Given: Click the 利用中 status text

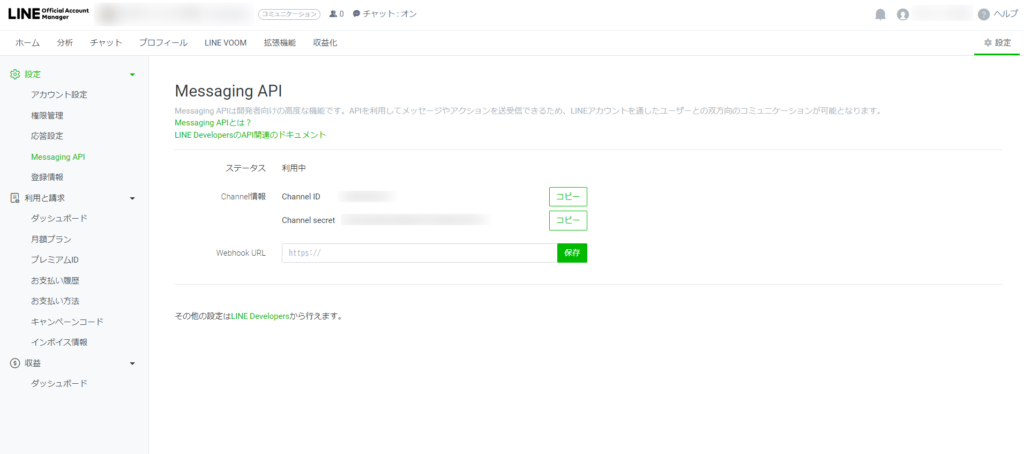Looking at the screenshot, I should [294, 168].
